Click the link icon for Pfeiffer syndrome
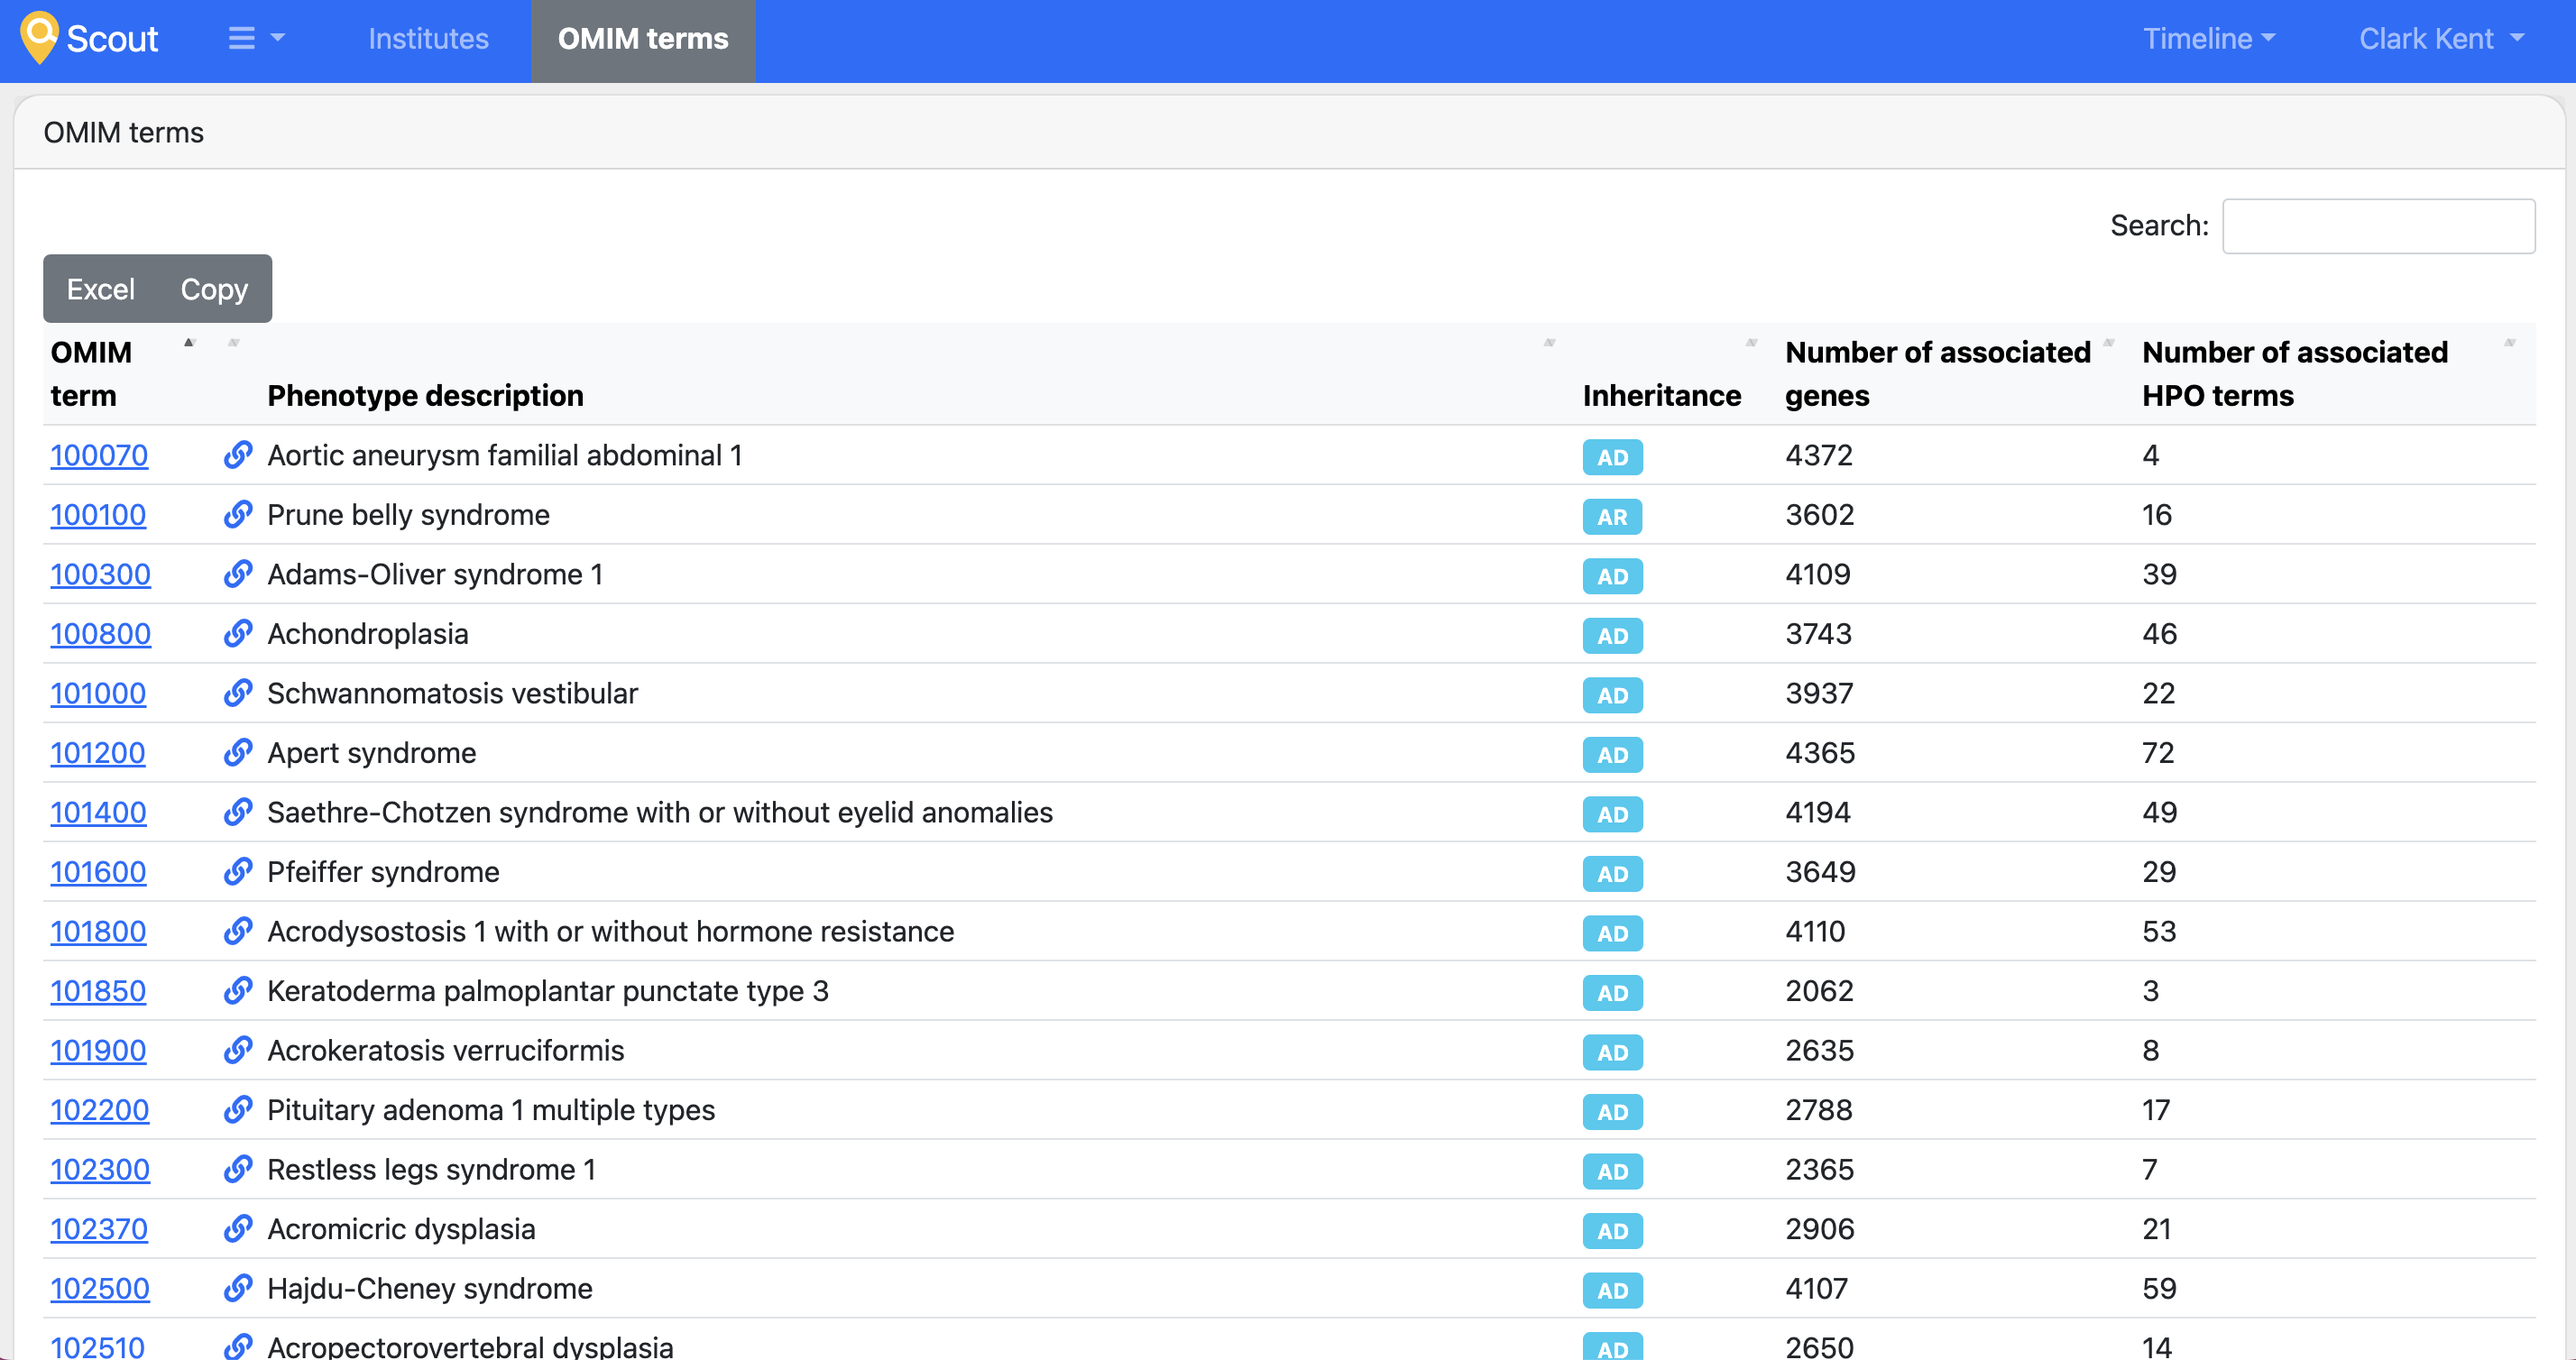The height and width of the screenshot is (1360, 2576). click(237, 871)
